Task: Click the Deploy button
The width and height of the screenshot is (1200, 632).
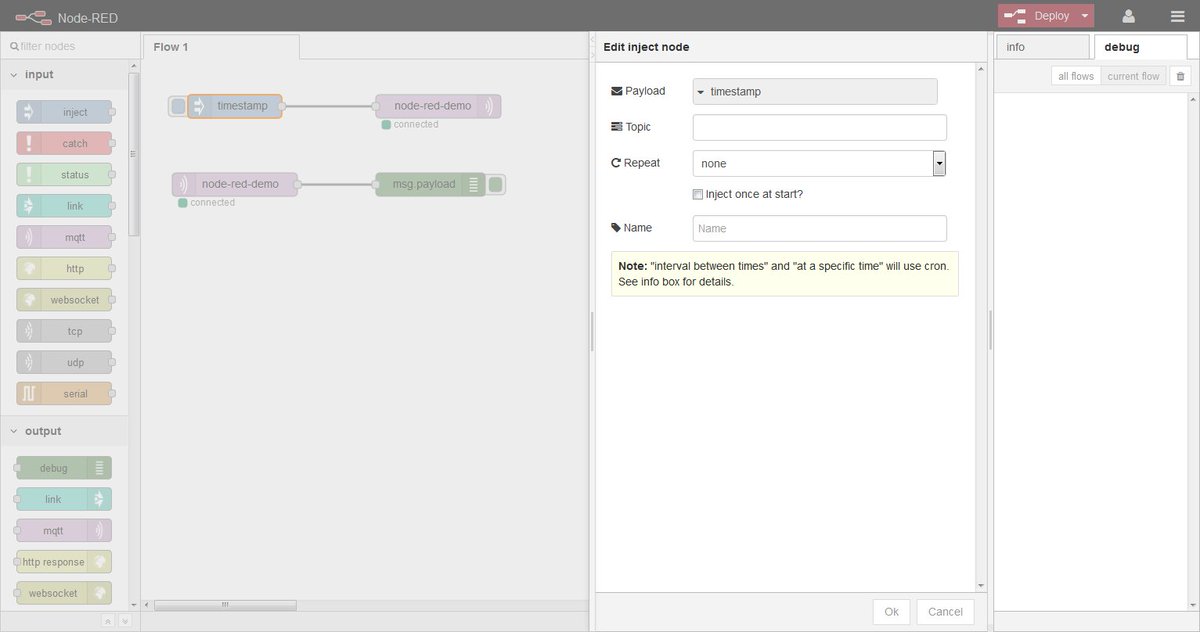Action: click(x=1038, y=16)
